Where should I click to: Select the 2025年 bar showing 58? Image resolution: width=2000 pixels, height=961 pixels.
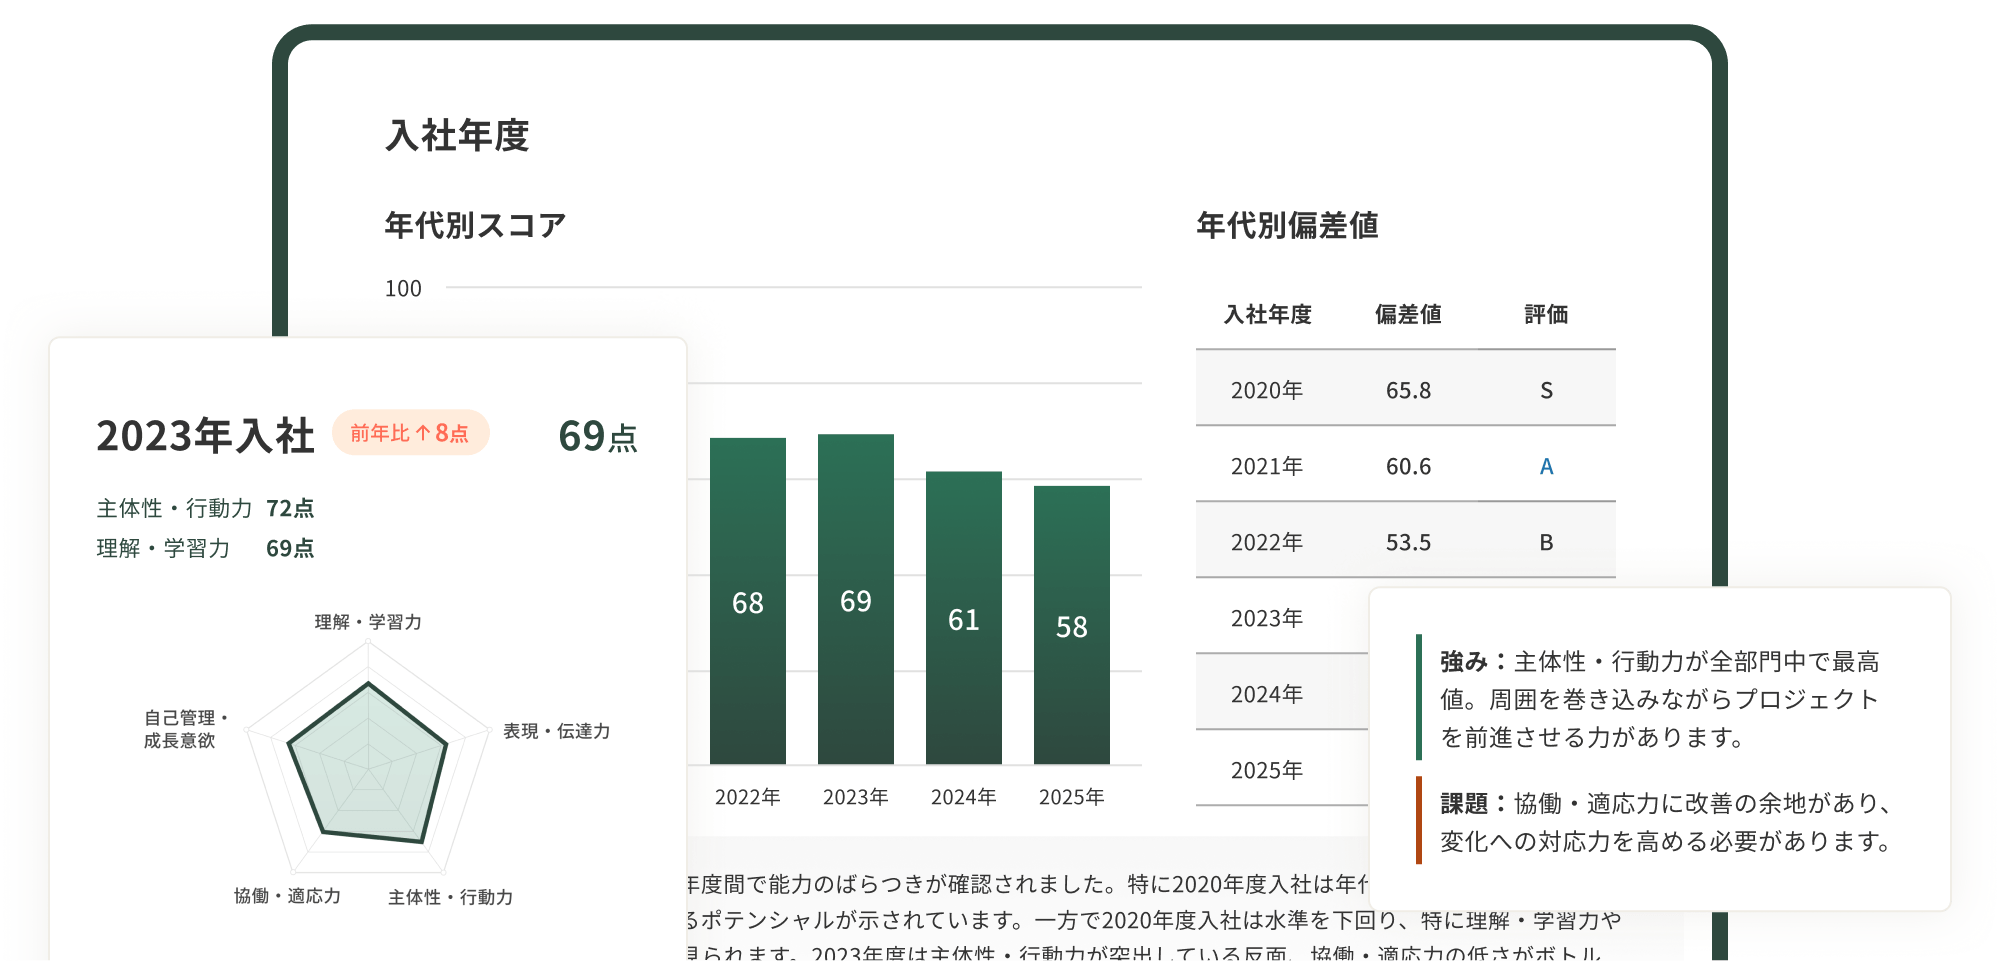[1071, 625]
